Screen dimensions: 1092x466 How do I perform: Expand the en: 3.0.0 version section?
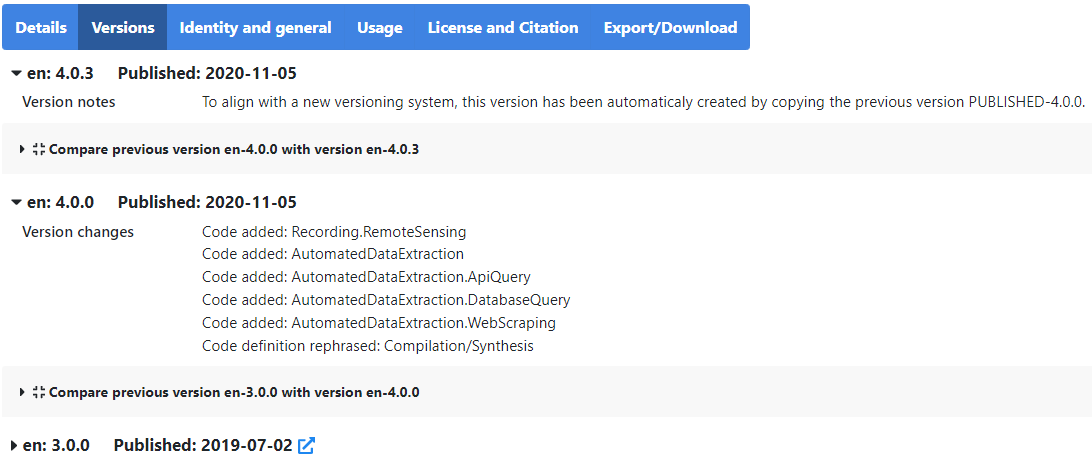tap(15, 445)
